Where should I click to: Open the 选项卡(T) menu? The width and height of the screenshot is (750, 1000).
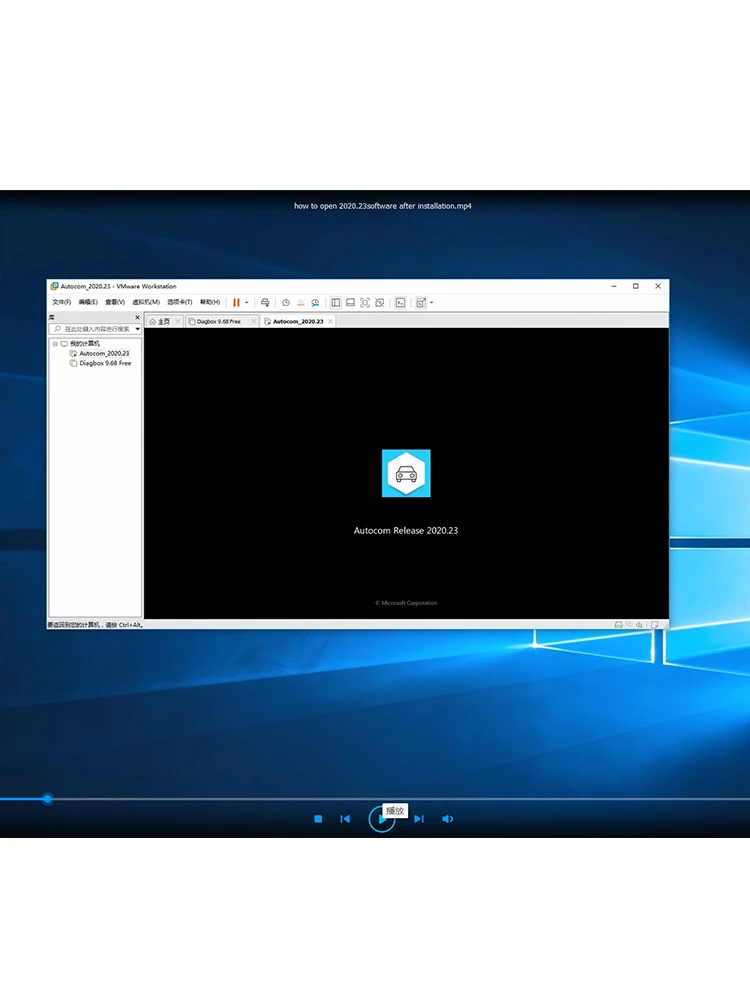pos(180,302)
